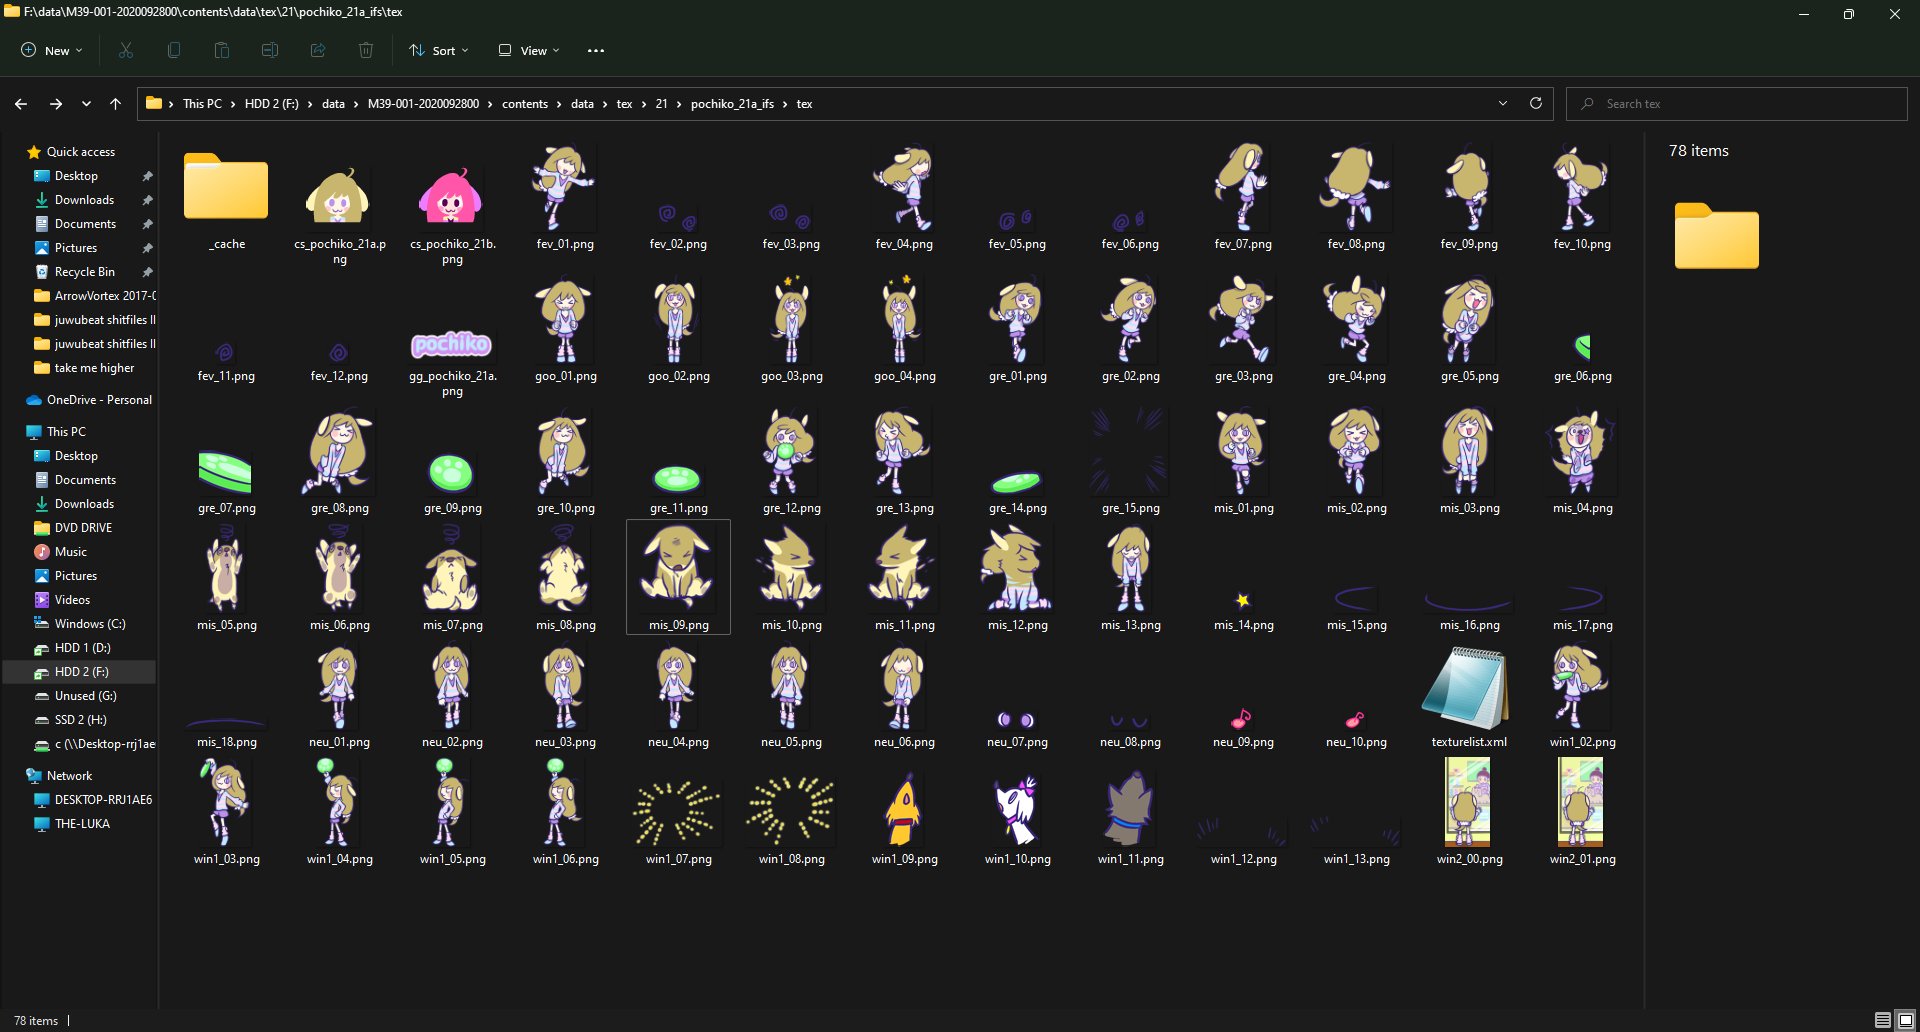Image resolution: width=1920 pixels, height=1032 pixels.
Task: Open the Sort dropdown menu
Action: click(x=438, y=51)
